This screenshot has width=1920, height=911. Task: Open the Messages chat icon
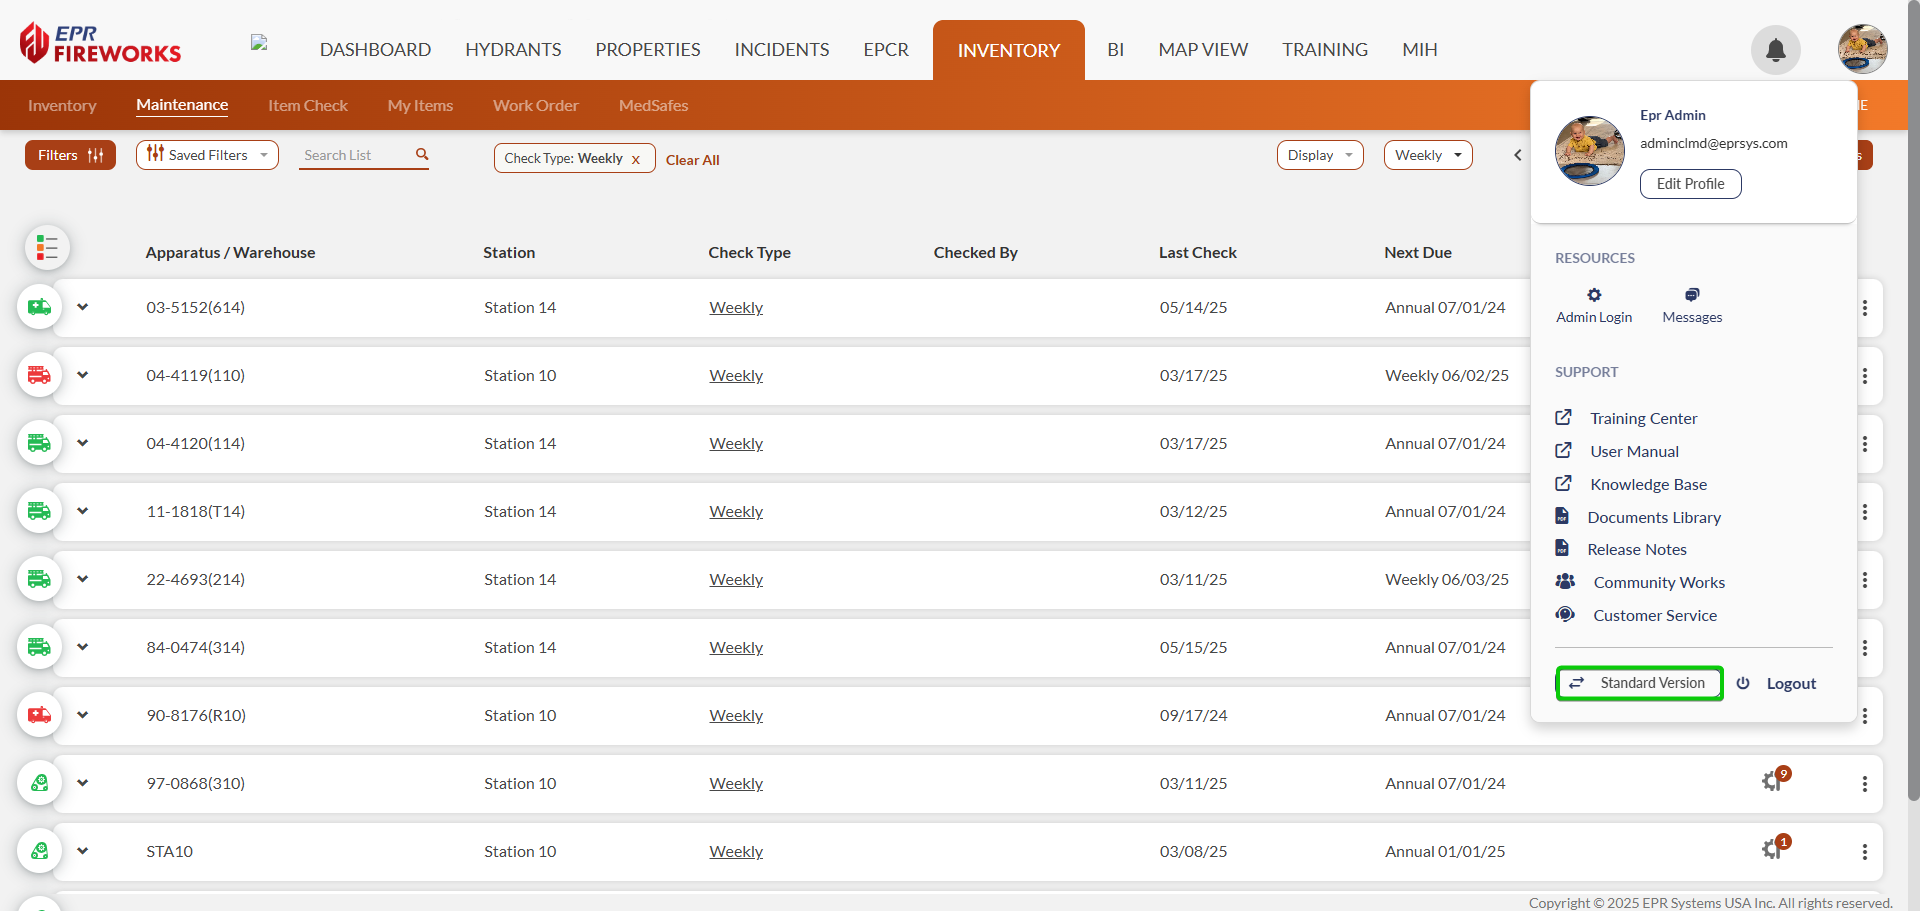1691,295
